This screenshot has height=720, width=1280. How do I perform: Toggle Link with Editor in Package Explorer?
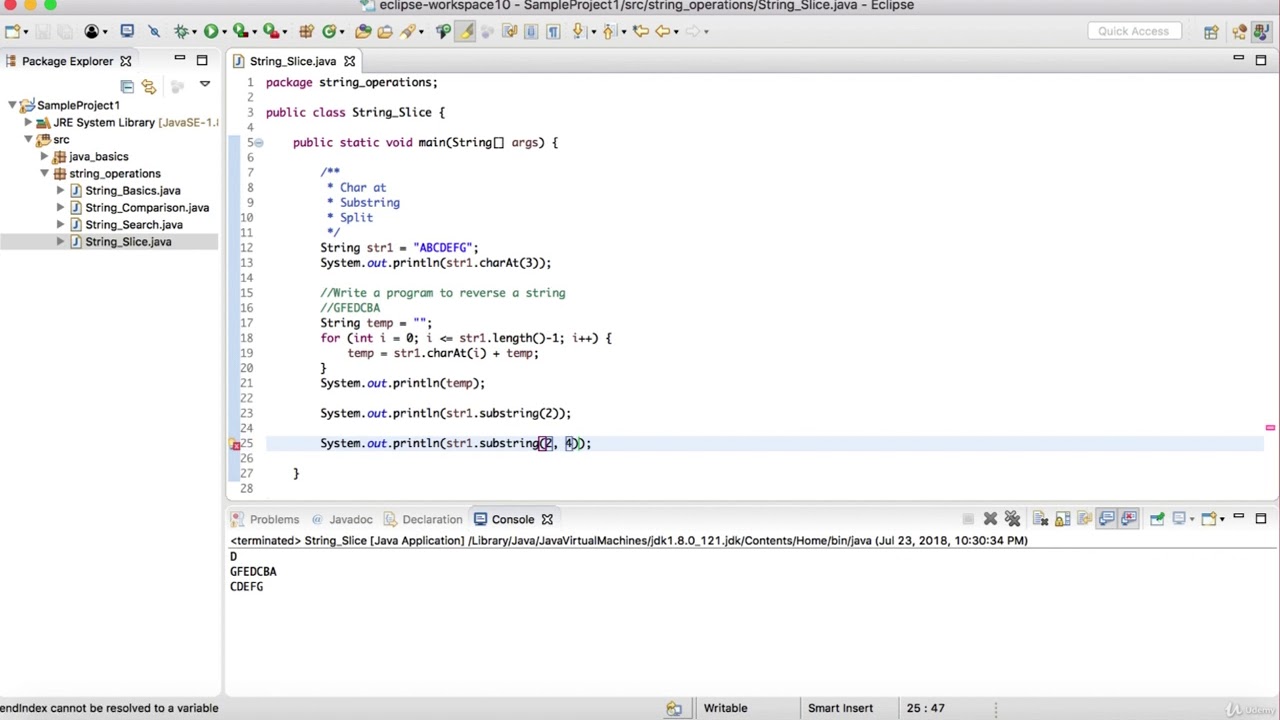click(x=149, y=86)
